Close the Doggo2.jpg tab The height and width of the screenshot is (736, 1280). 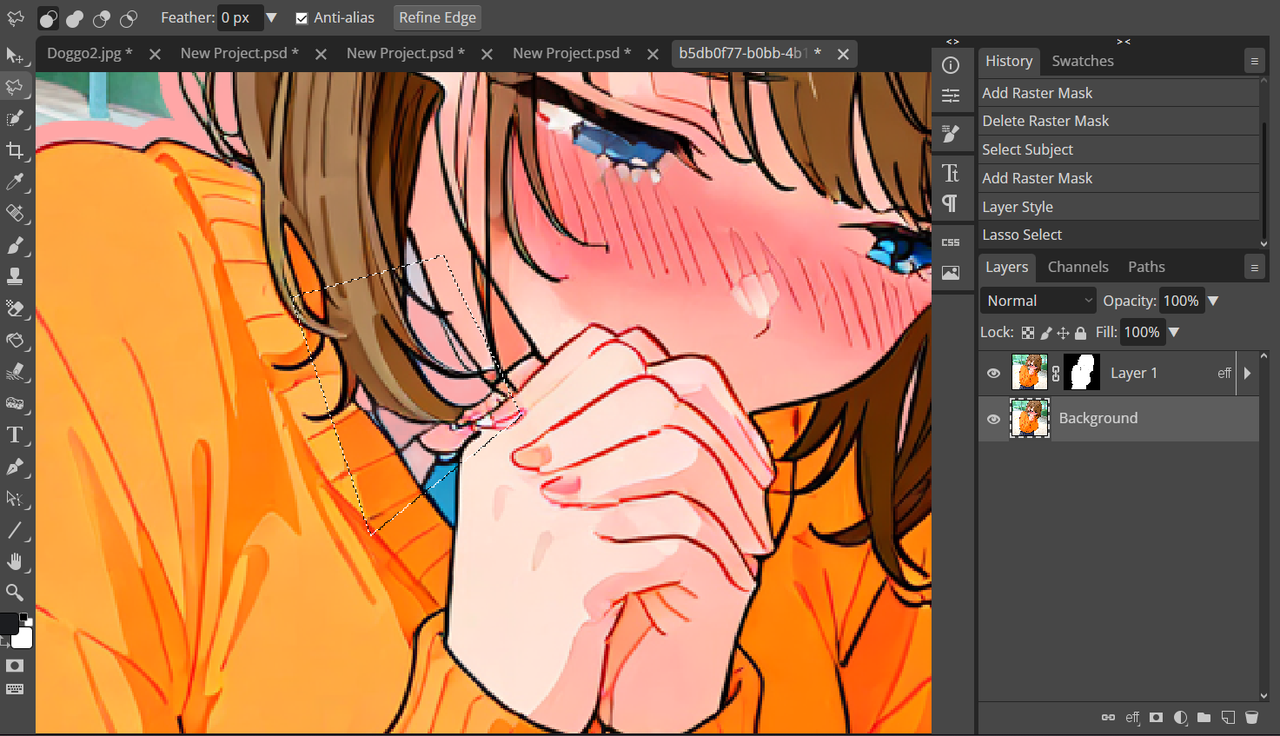(155, 54)
